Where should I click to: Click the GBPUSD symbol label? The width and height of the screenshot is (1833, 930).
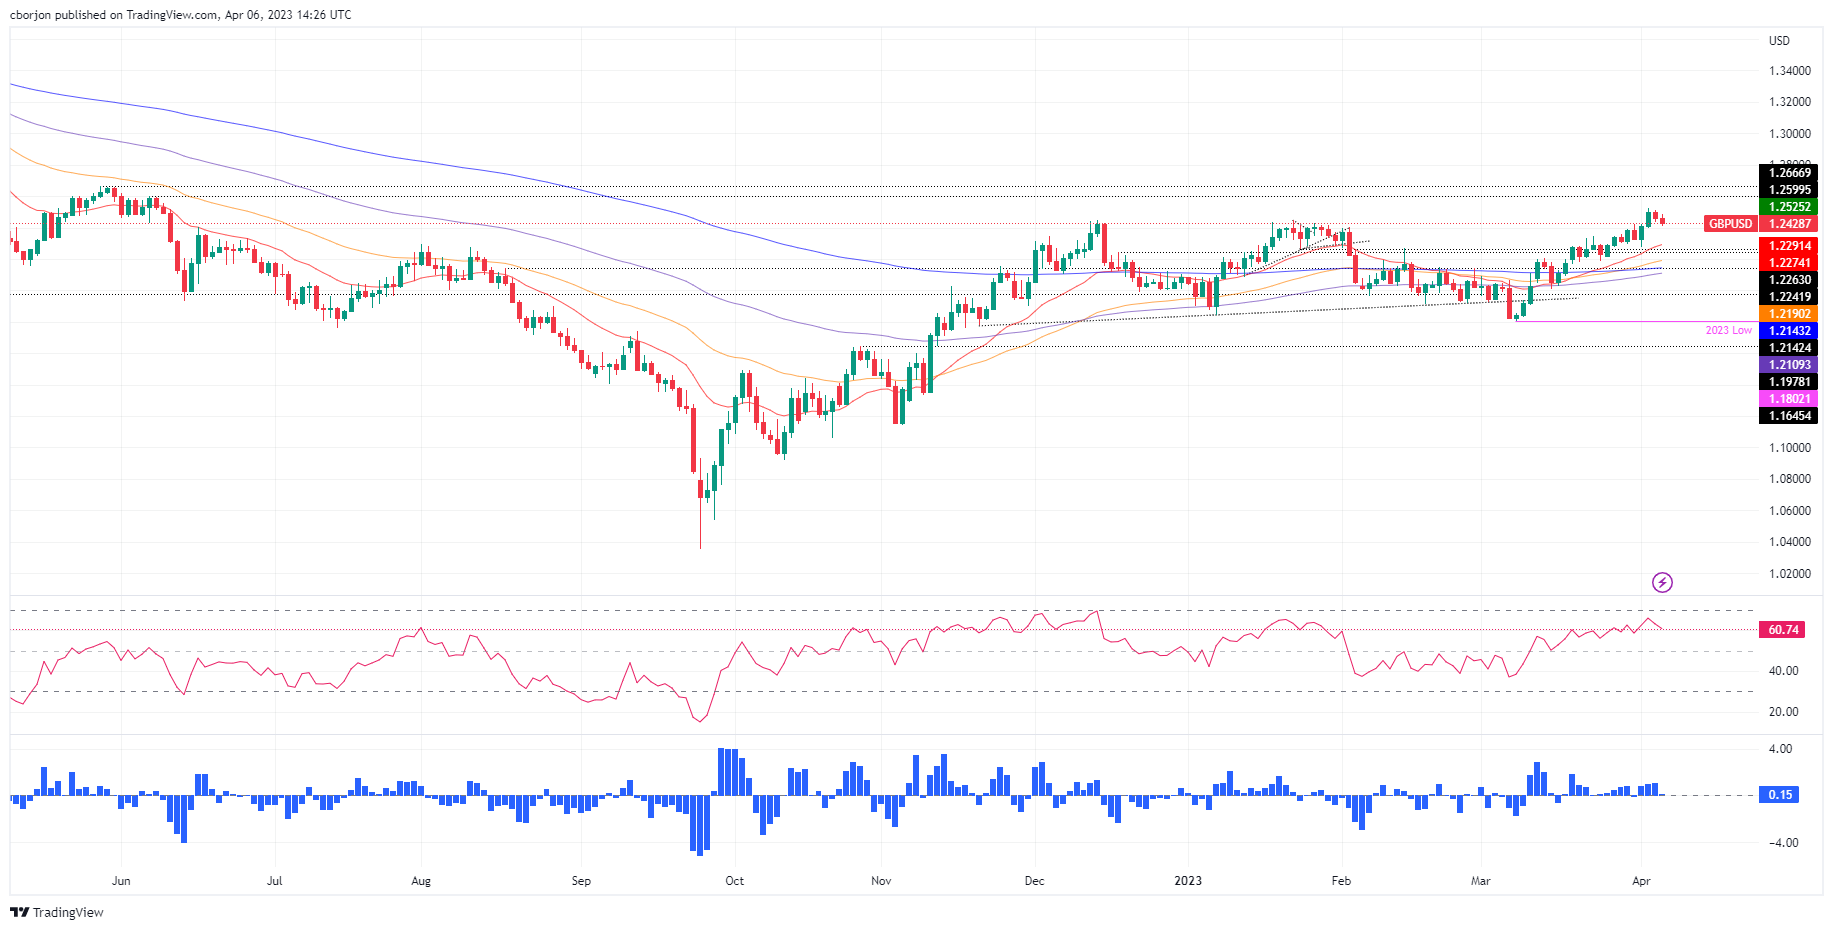pyautogui.click(x=1730, y=224)
